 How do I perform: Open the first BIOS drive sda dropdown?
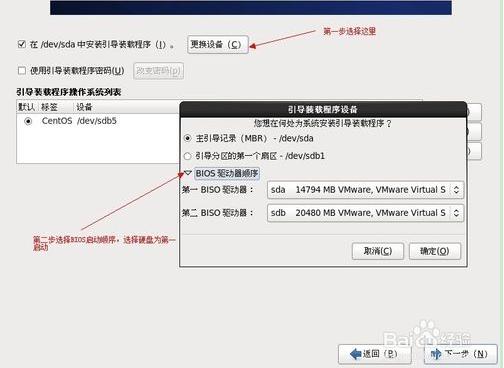365,190
